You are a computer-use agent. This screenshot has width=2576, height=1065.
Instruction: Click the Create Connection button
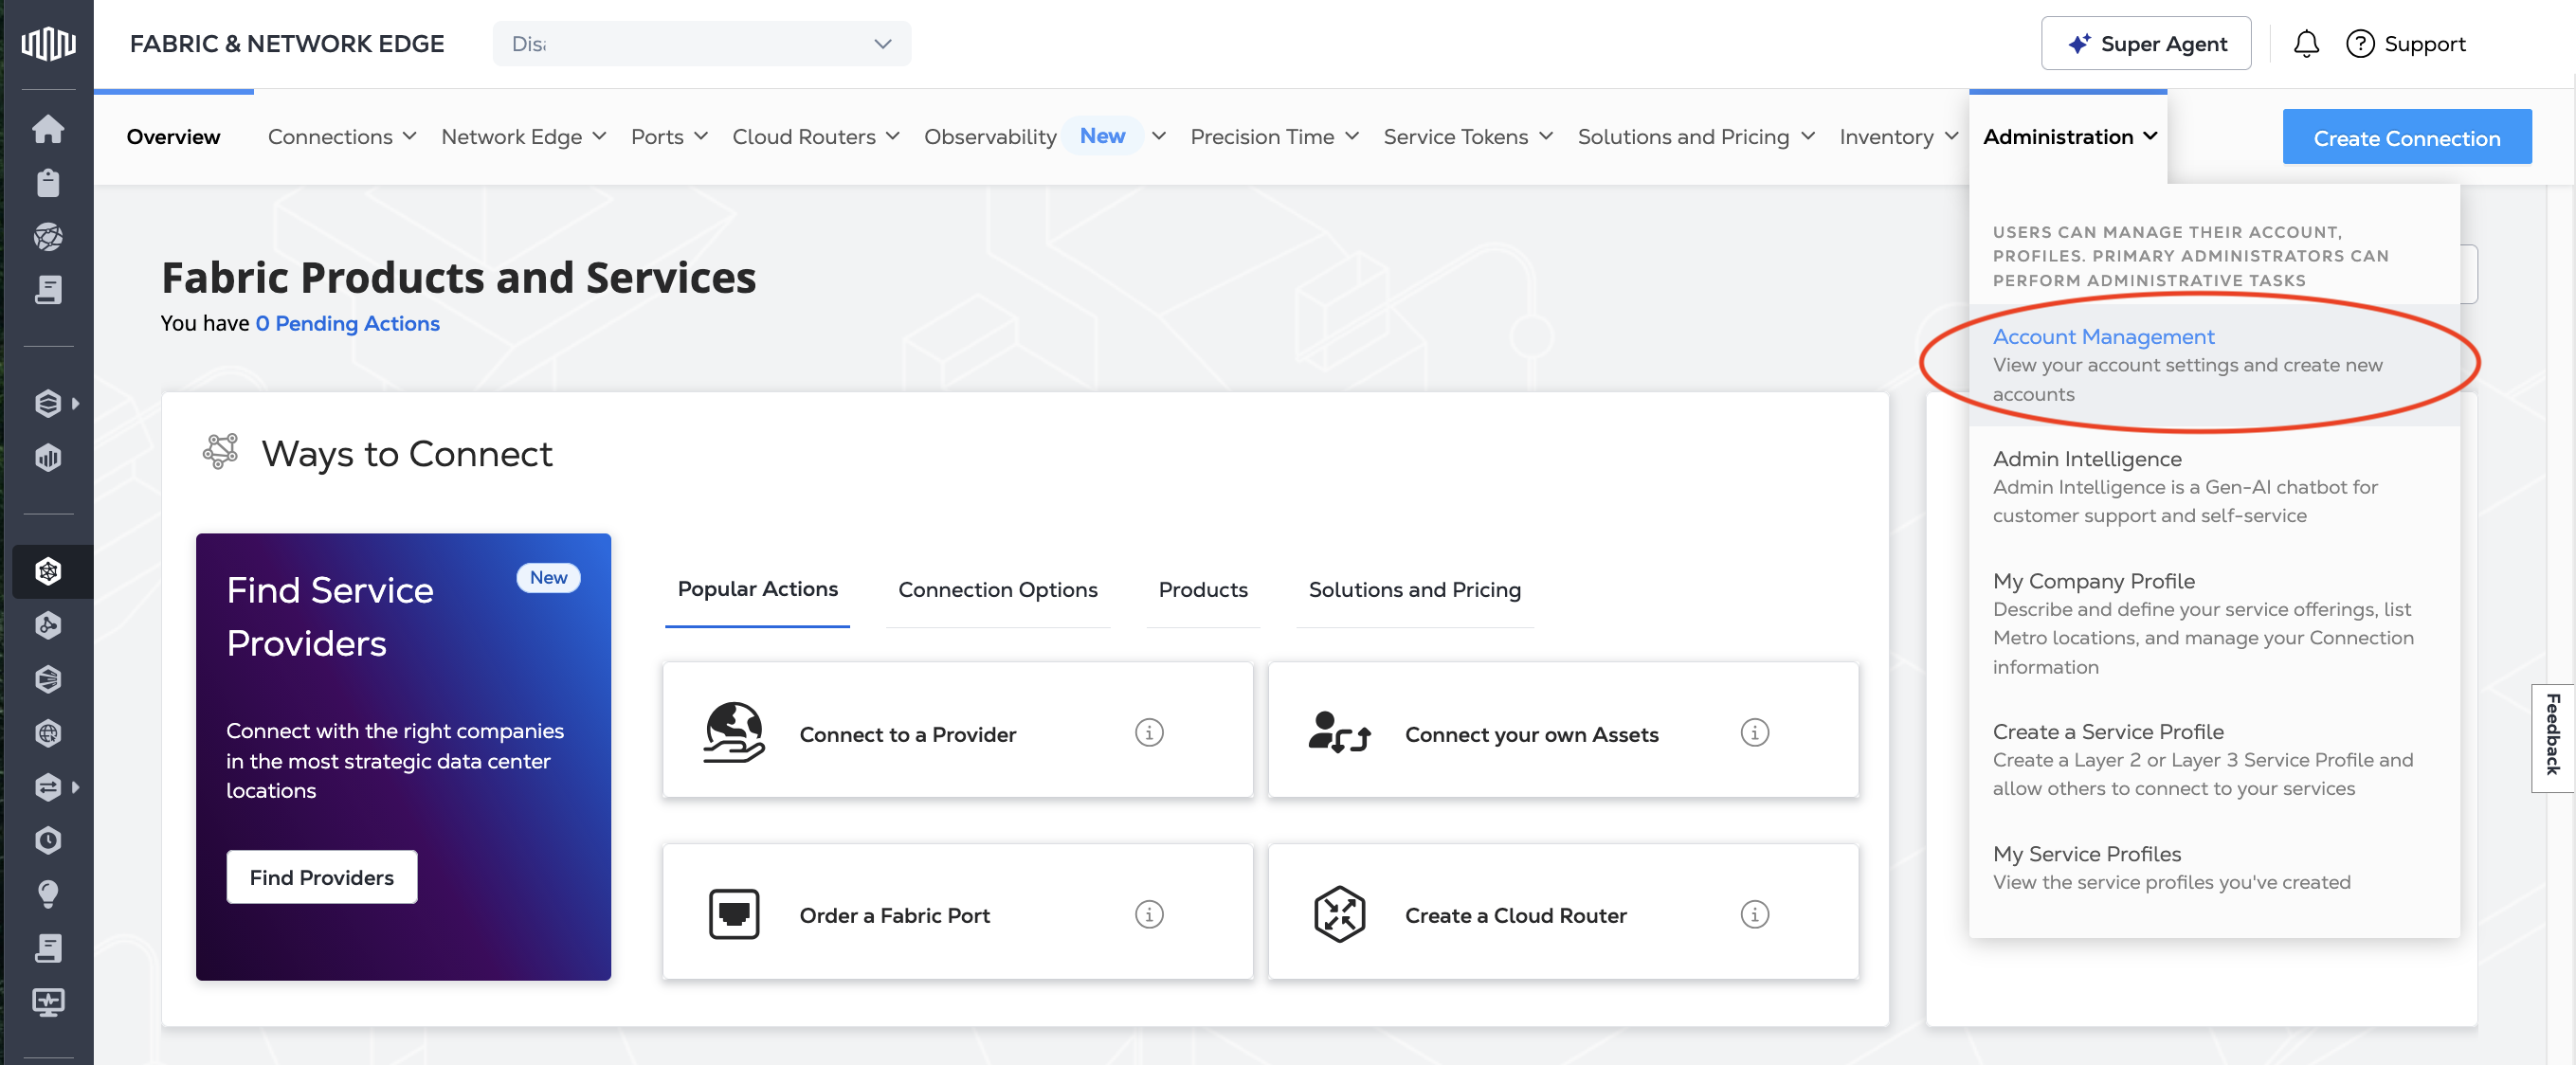[2406, 138]
